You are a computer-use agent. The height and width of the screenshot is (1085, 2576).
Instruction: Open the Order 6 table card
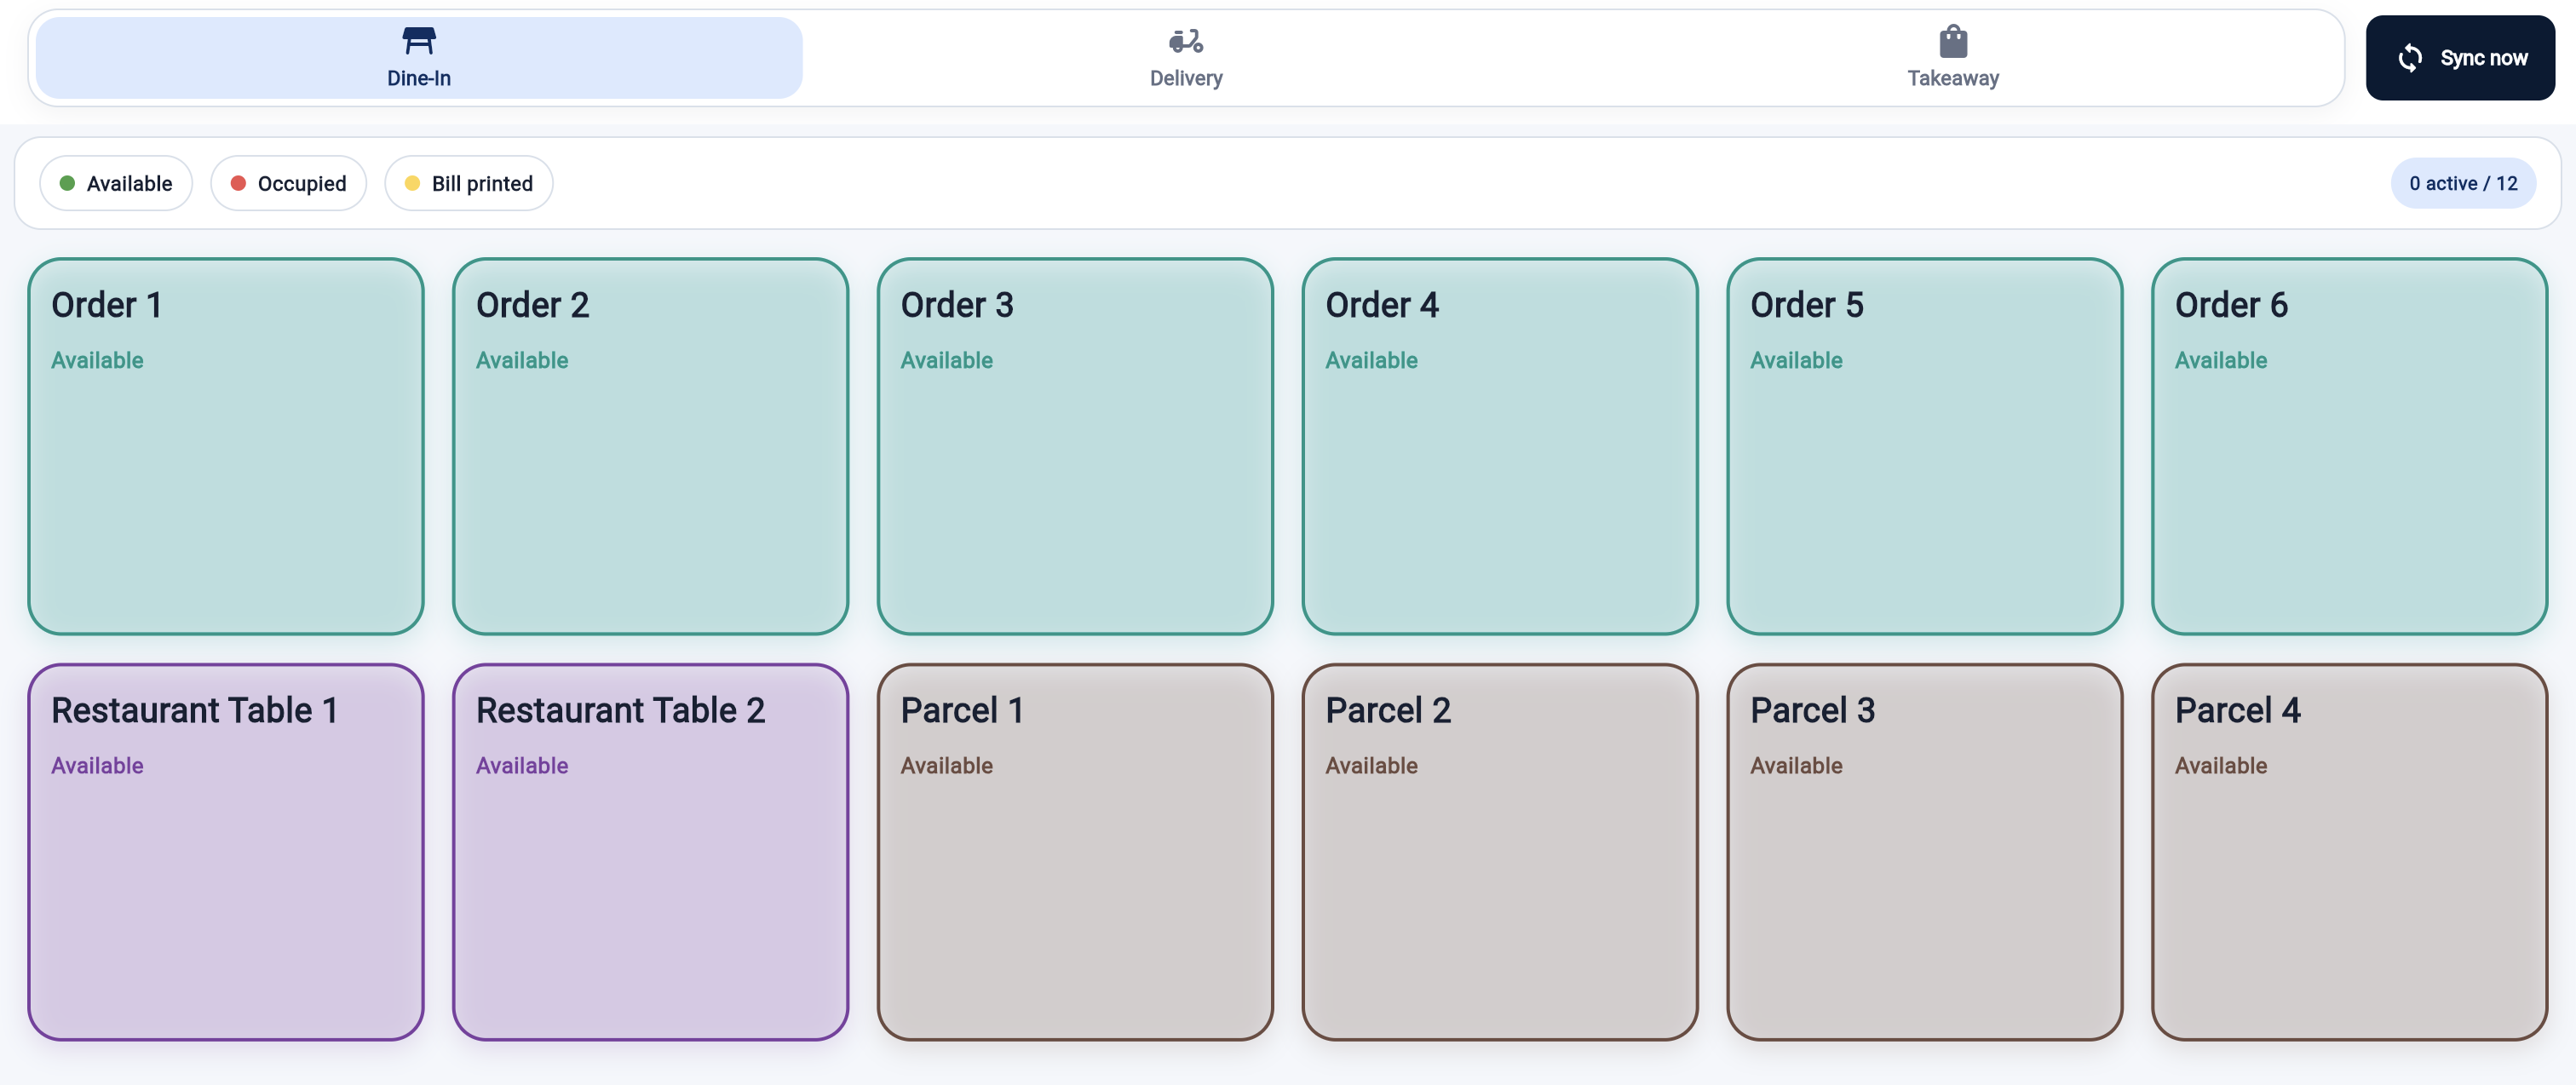(x=2349, y=446)
